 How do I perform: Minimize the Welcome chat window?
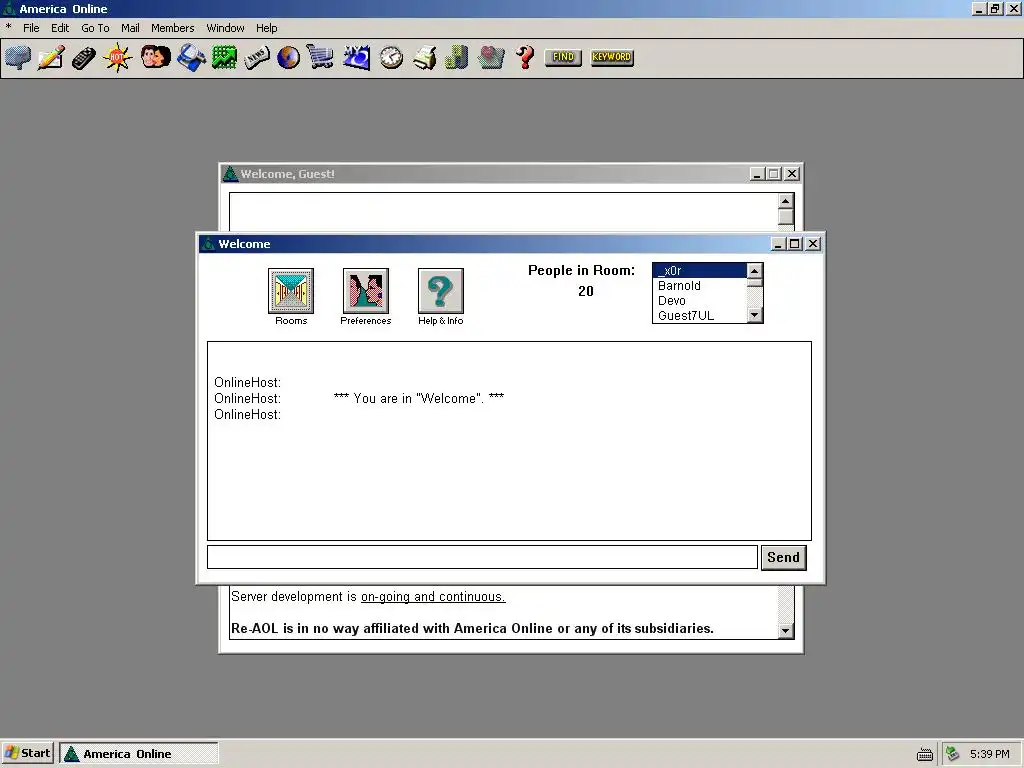point(778,244)
